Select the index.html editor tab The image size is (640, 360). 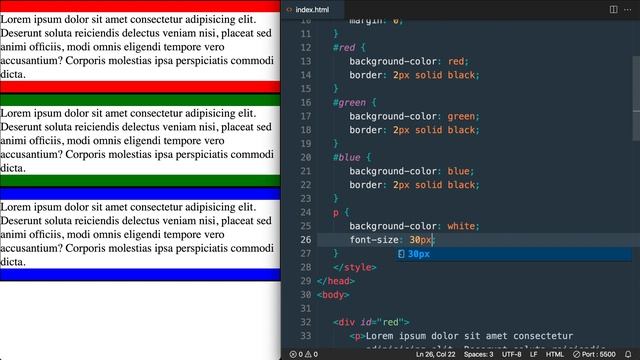point(312,9)
